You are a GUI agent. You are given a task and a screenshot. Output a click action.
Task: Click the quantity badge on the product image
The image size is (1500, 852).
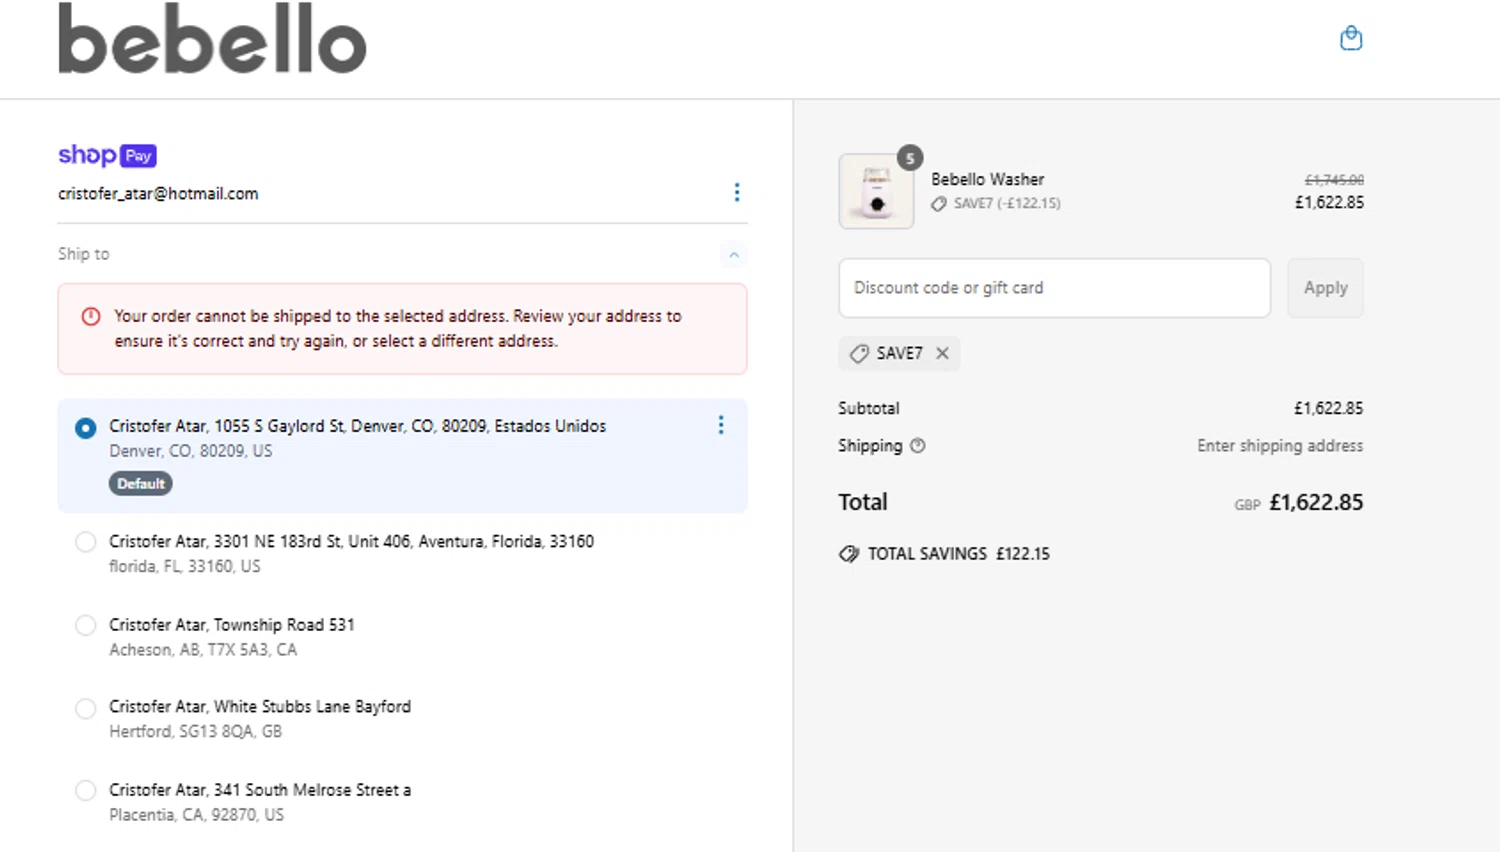click(910, 158)
